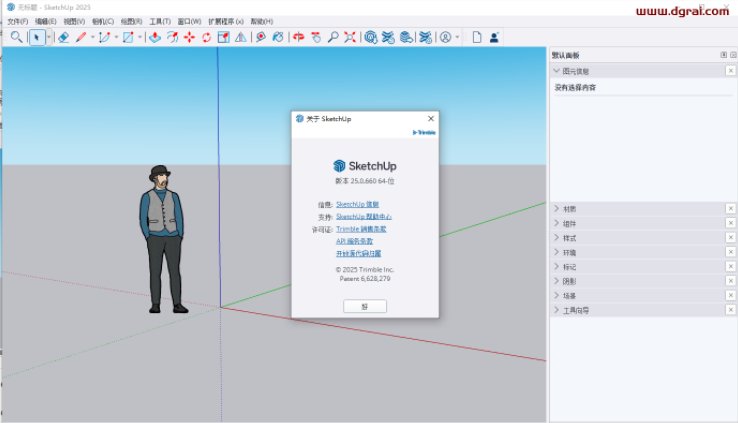Select the Rectangle shape tool
738x423 pixels.
coord(128,37)
